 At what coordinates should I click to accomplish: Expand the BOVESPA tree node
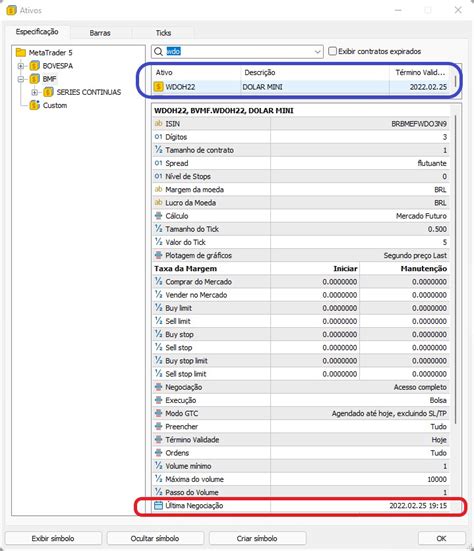(x=21, y=66)
